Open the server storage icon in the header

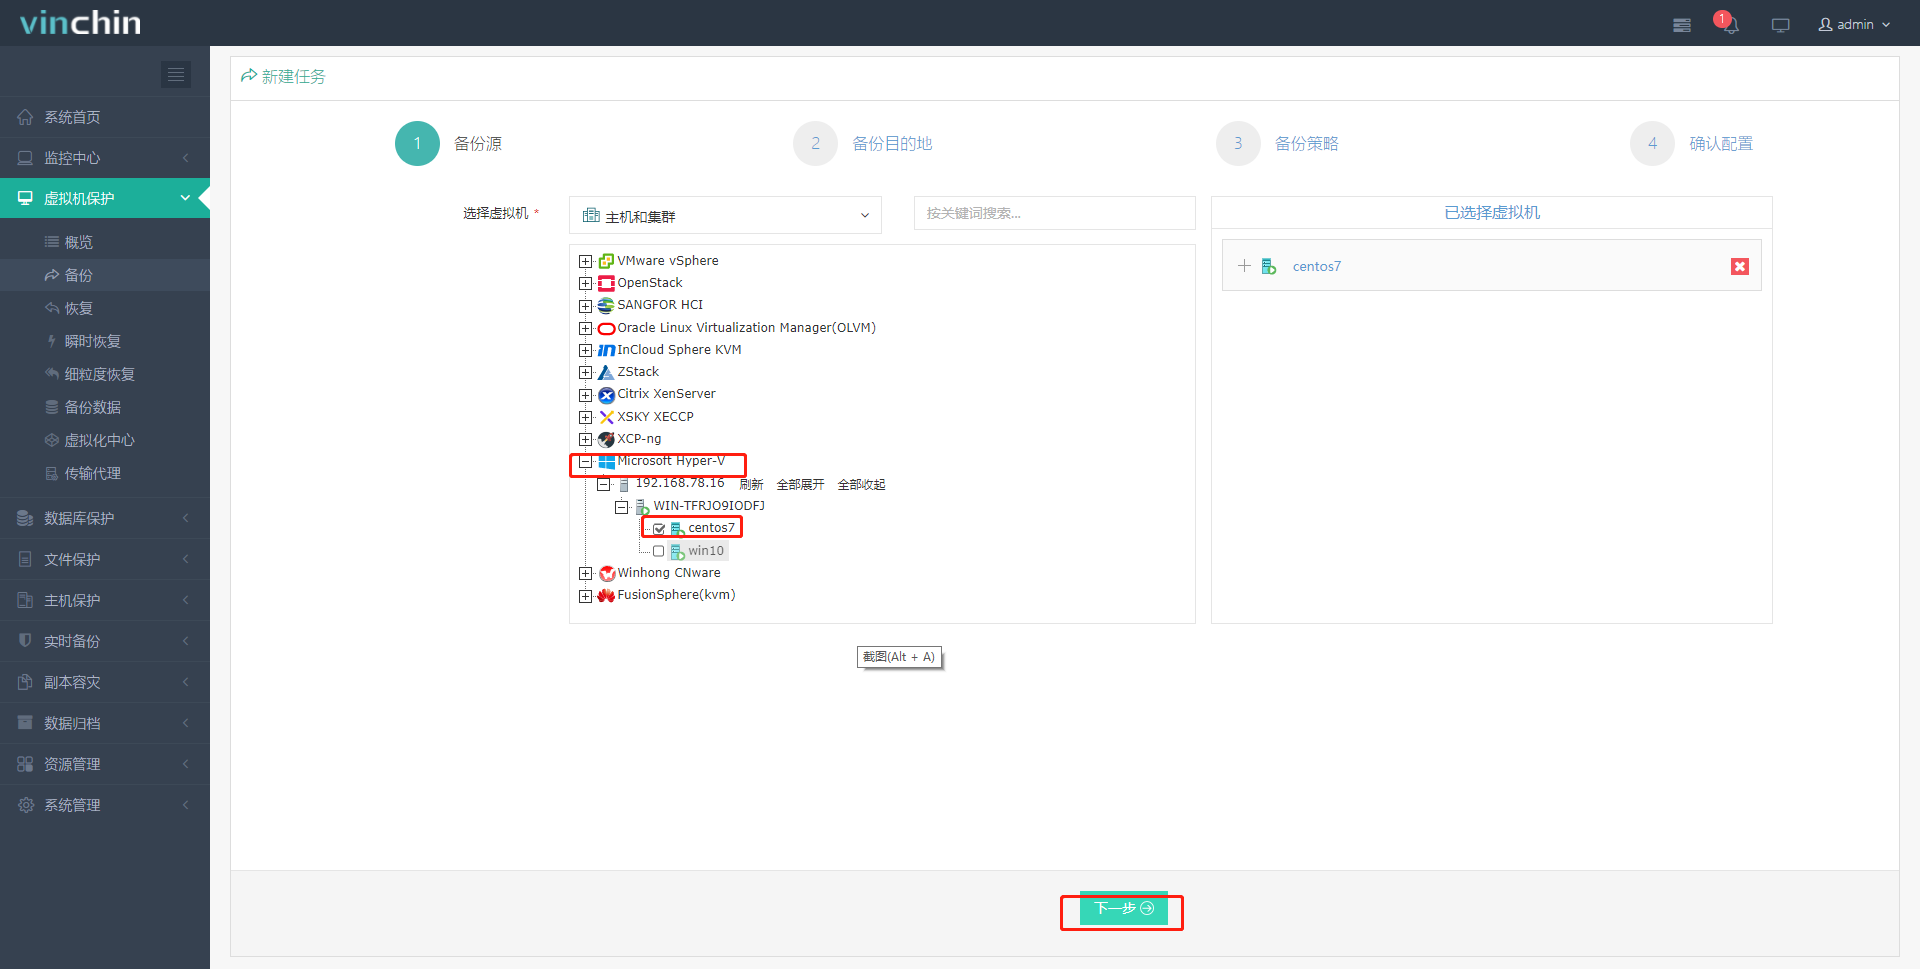(1682, 25)
